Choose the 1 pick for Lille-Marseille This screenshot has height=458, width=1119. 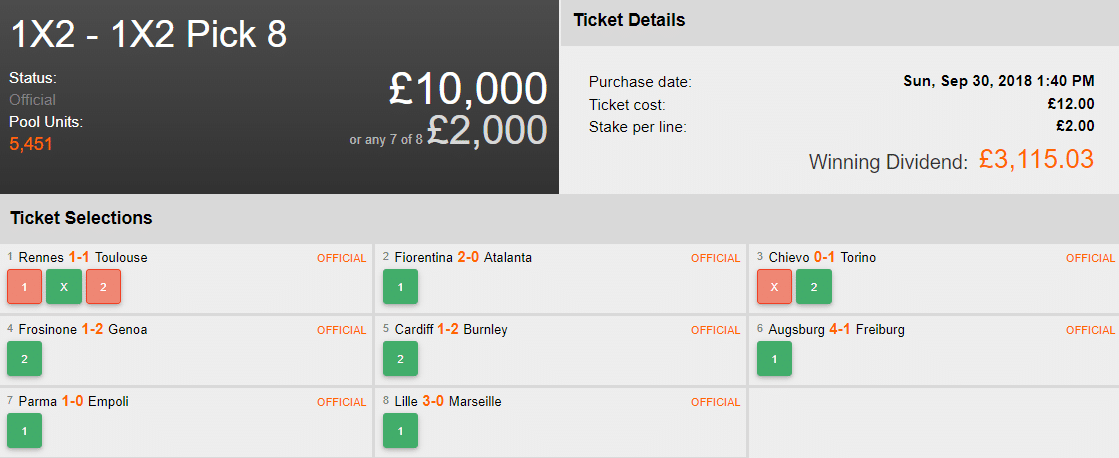tap(400, 430)
